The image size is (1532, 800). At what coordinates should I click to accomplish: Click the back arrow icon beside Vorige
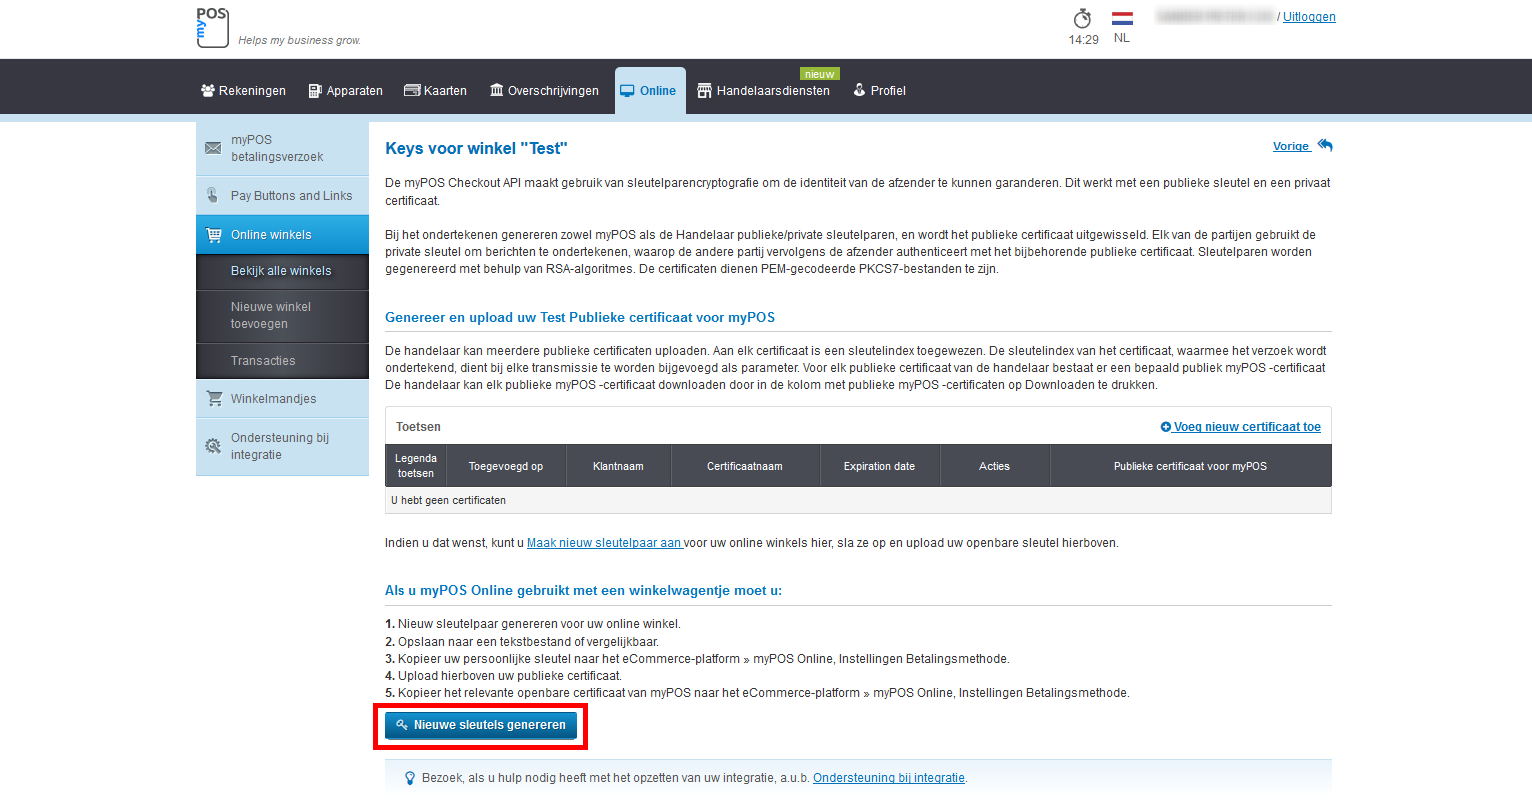tap(1325, 146)
